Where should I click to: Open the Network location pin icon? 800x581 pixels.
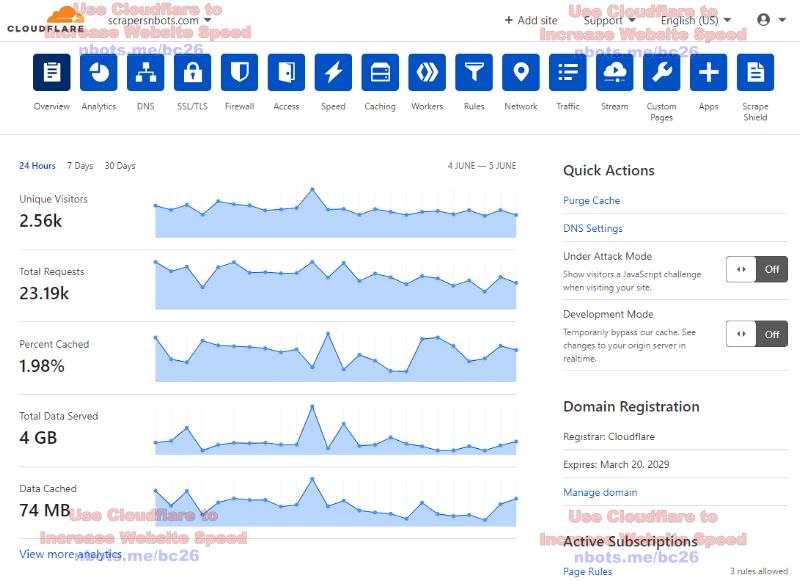coord(521,72)
